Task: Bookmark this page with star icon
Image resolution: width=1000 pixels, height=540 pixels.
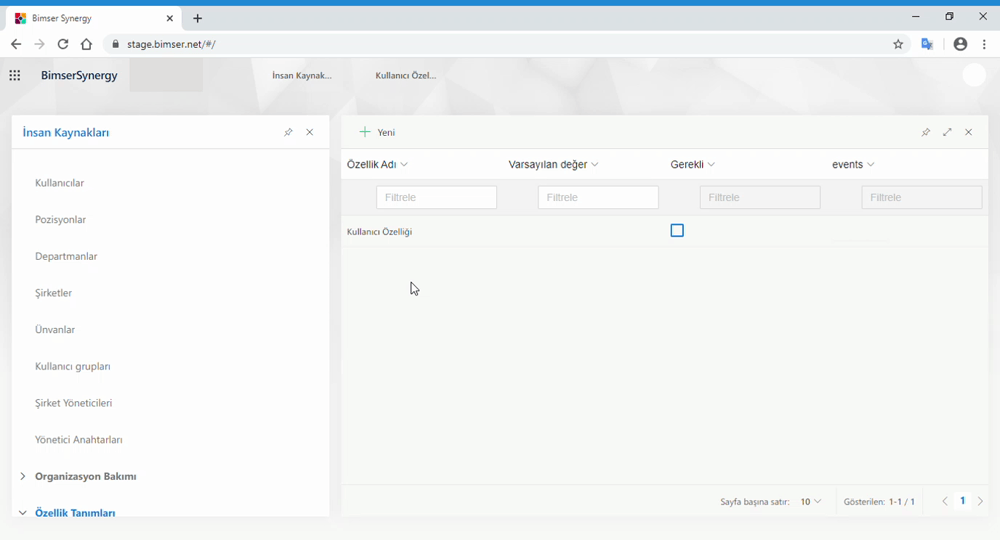Action: pos(898,44)
